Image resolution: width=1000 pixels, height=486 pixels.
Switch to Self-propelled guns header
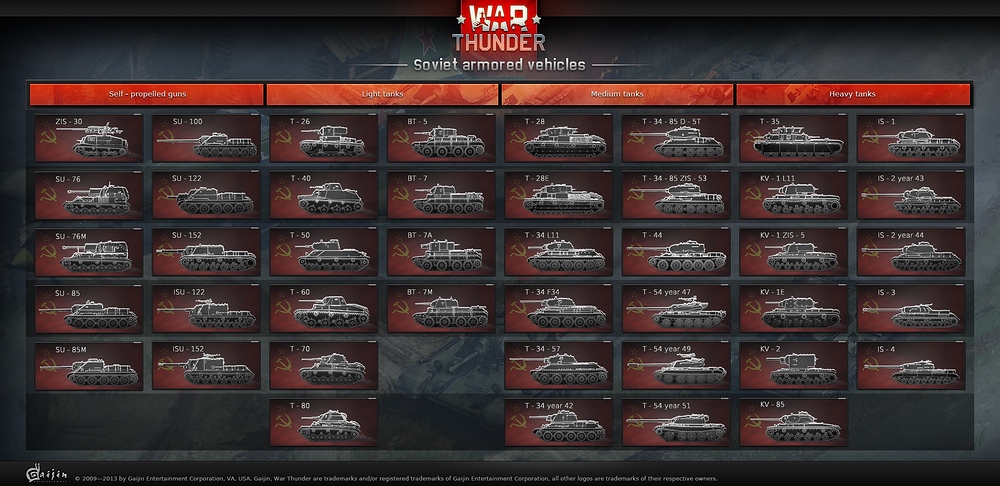(x=147, y=94)
